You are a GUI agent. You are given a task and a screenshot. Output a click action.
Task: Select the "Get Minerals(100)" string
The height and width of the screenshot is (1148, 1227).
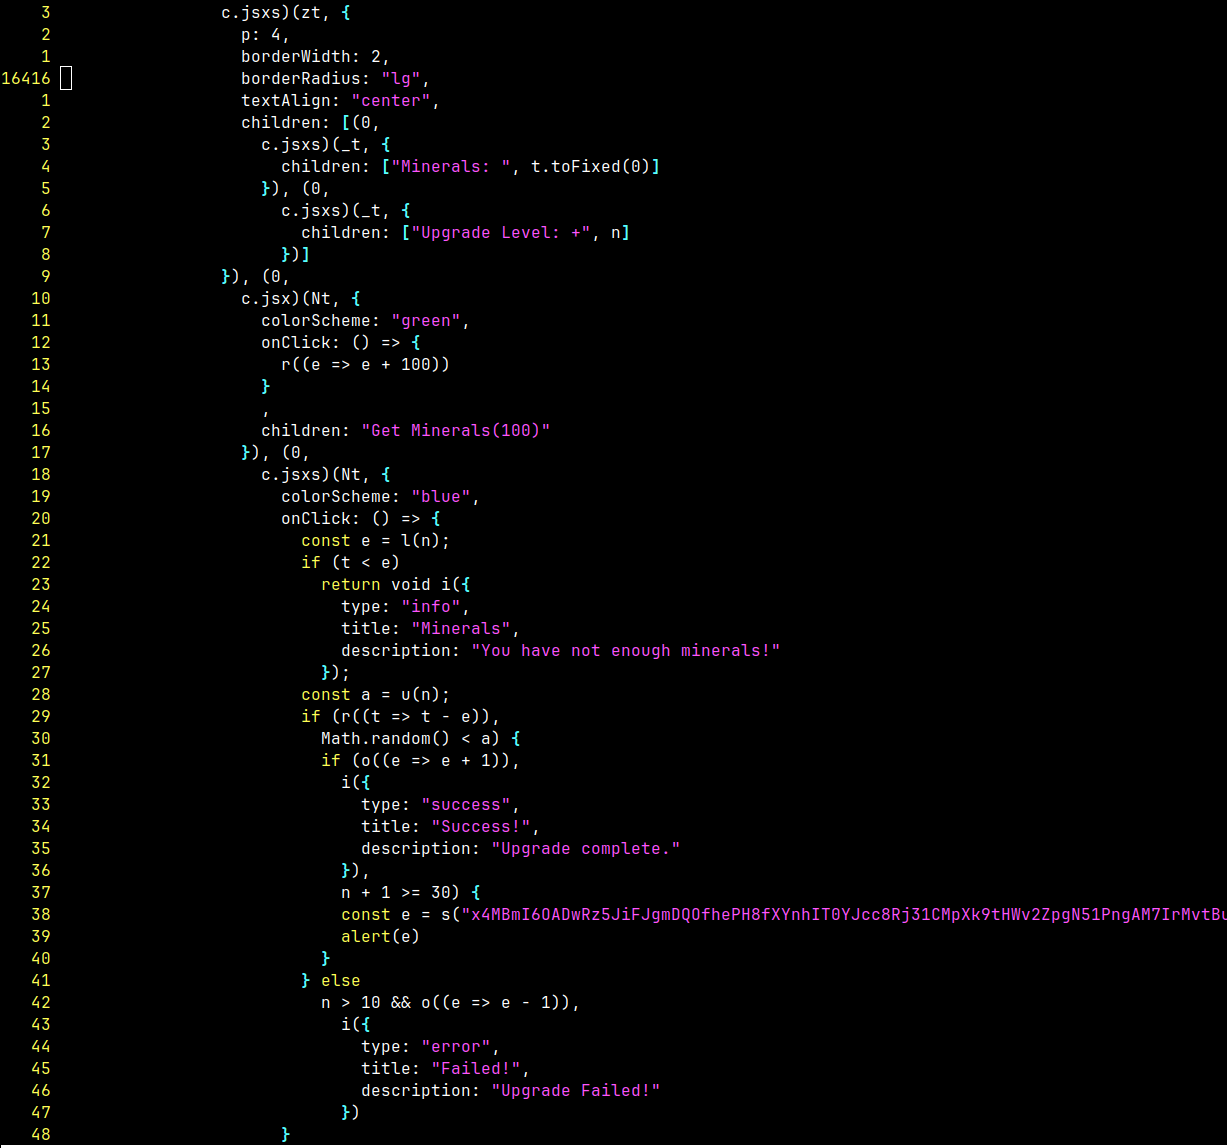455,430
